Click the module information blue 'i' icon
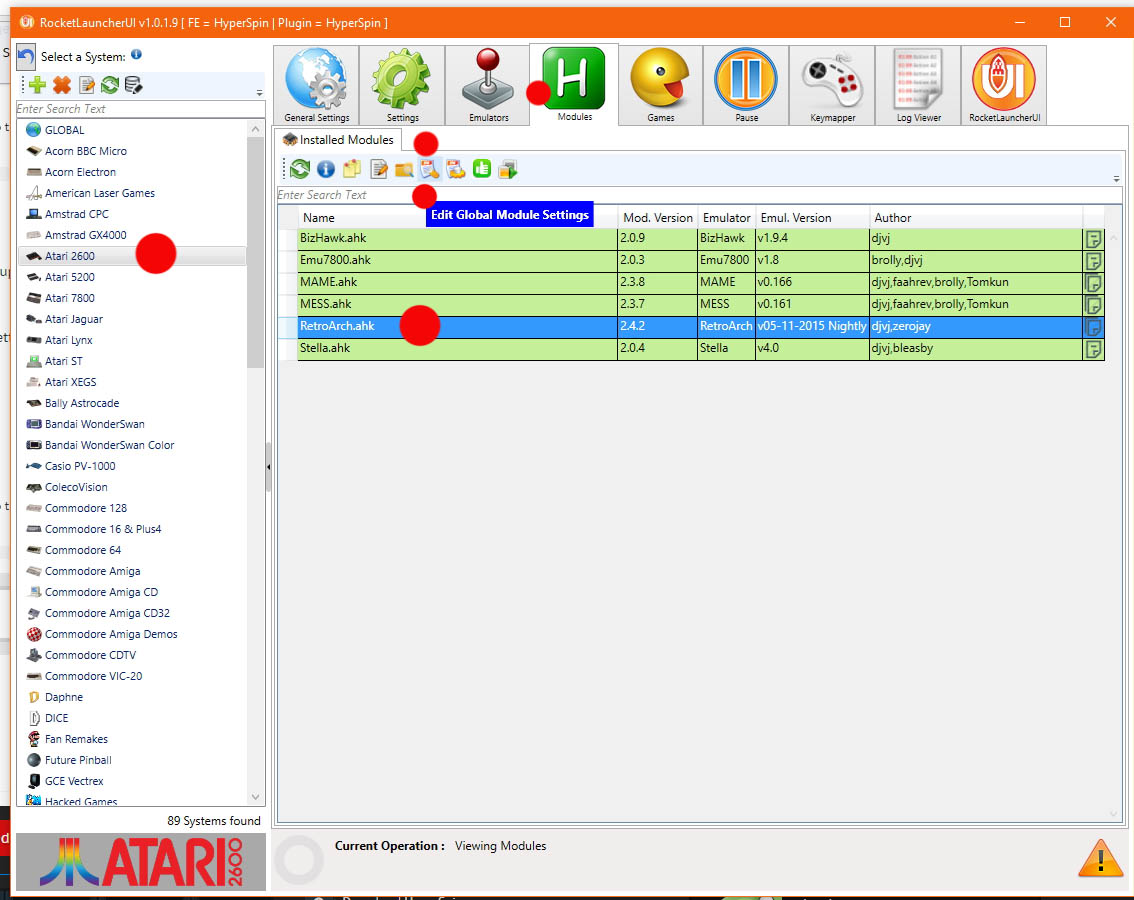 325,170
